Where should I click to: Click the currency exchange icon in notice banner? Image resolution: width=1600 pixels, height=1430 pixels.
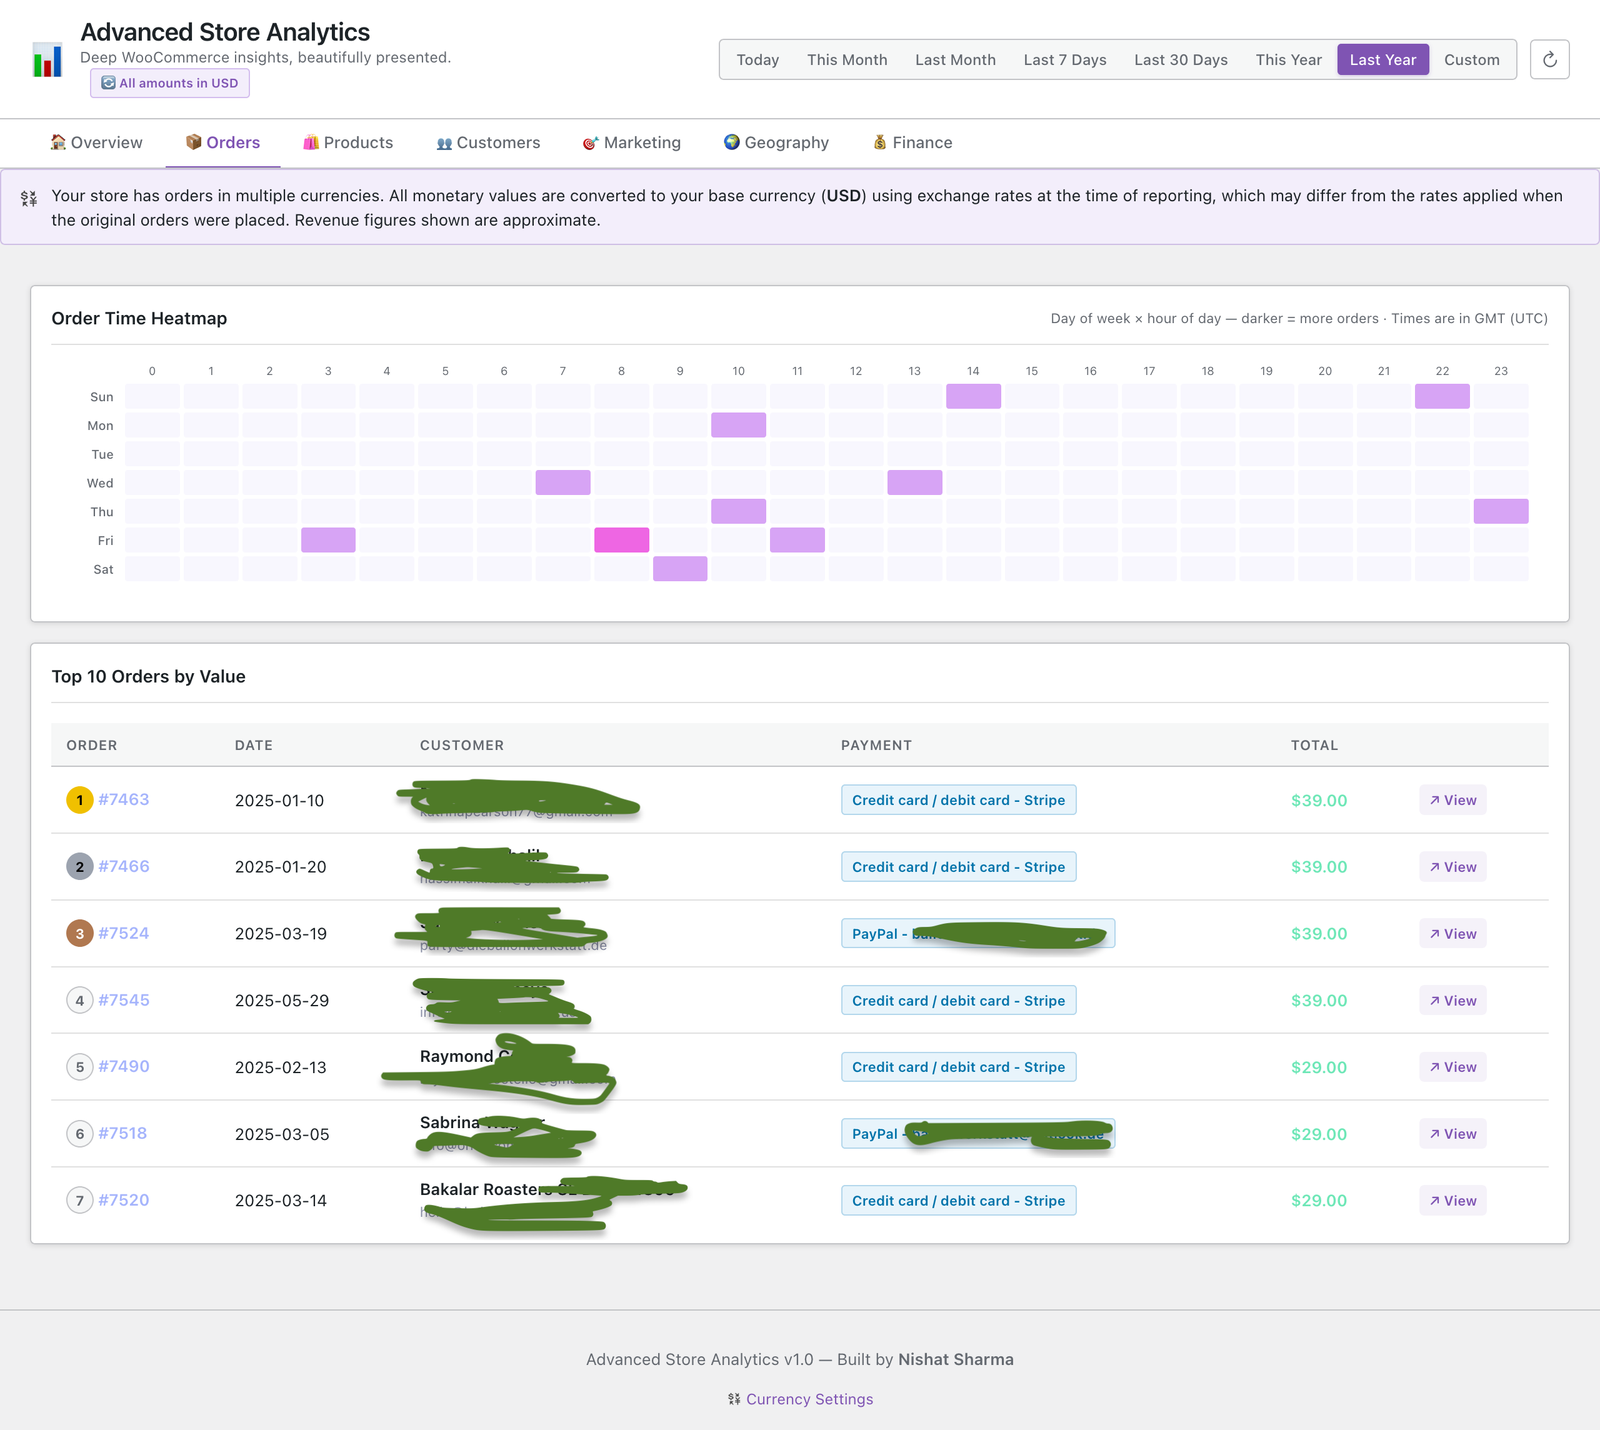coord(29,198)
